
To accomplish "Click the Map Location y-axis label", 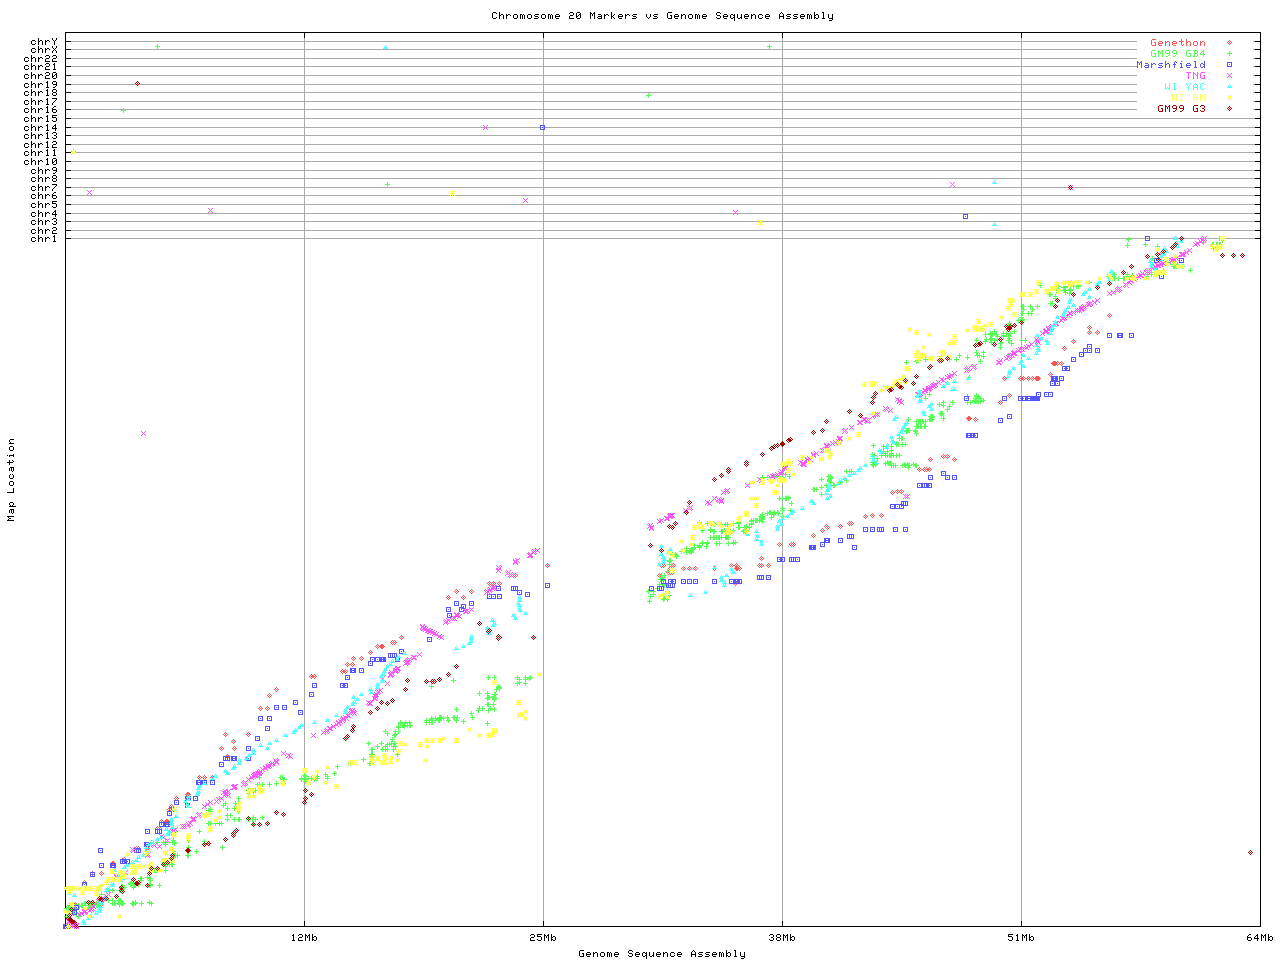I will (x=12, y=480).
